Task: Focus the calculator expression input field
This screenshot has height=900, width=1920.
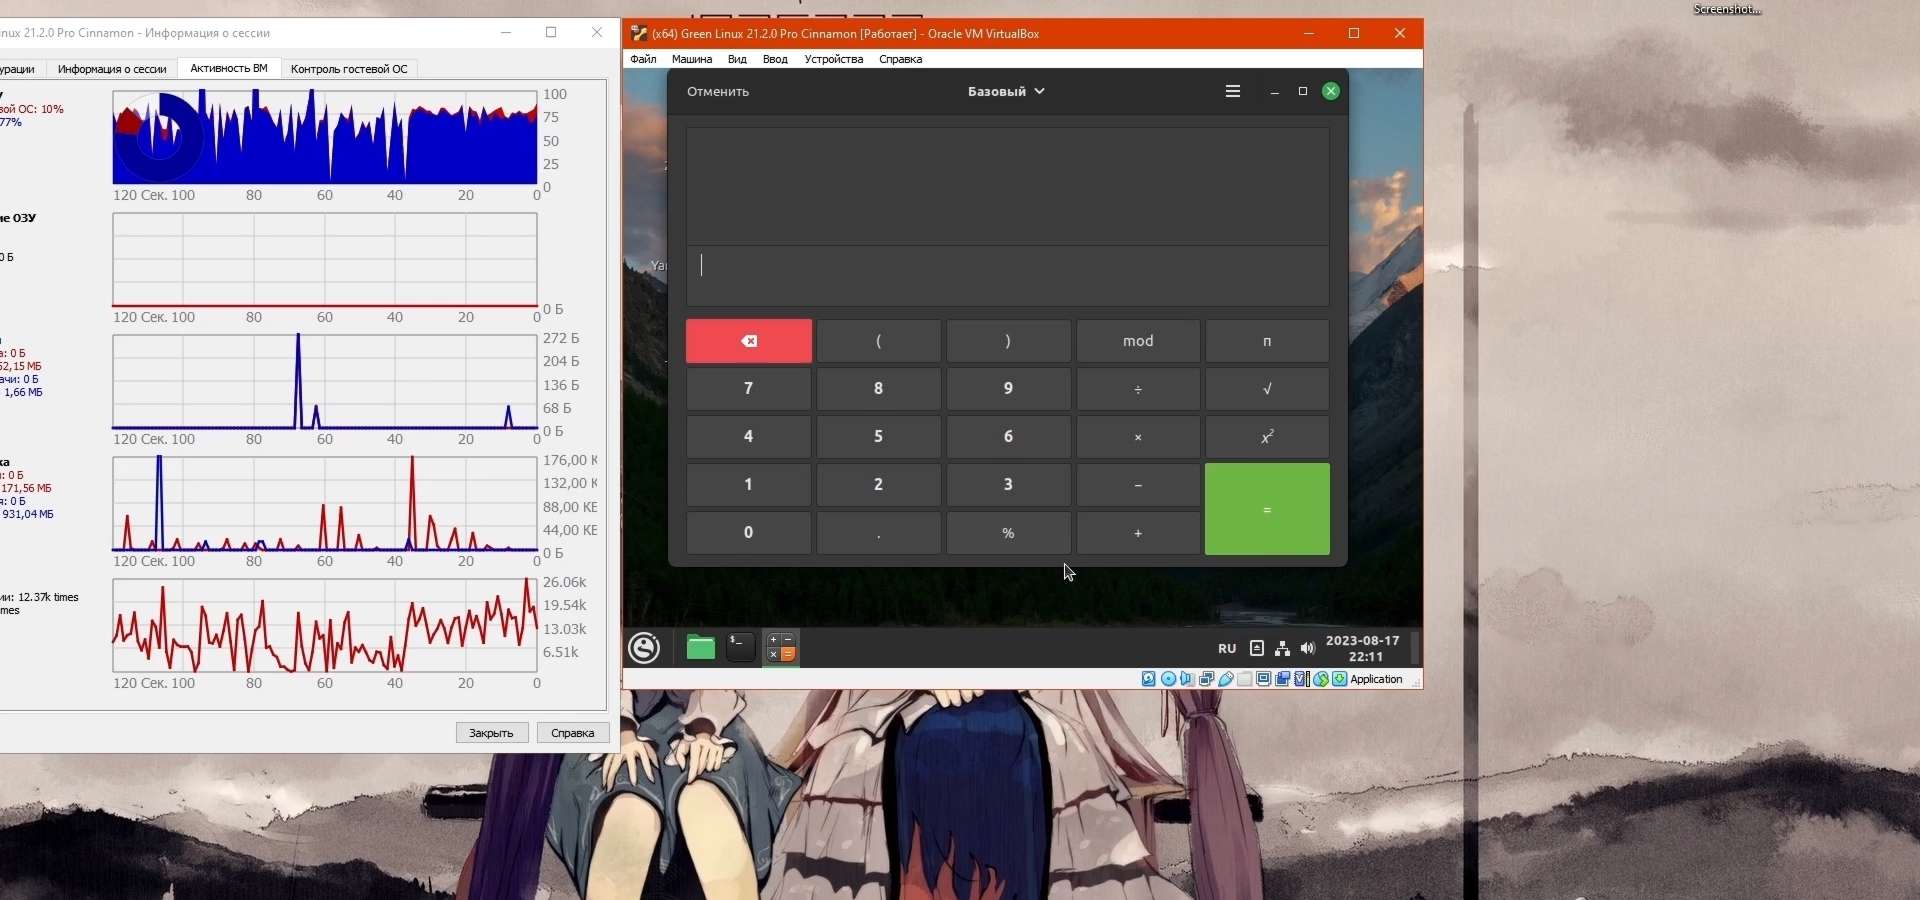Action: click(x=1008, y=276)
